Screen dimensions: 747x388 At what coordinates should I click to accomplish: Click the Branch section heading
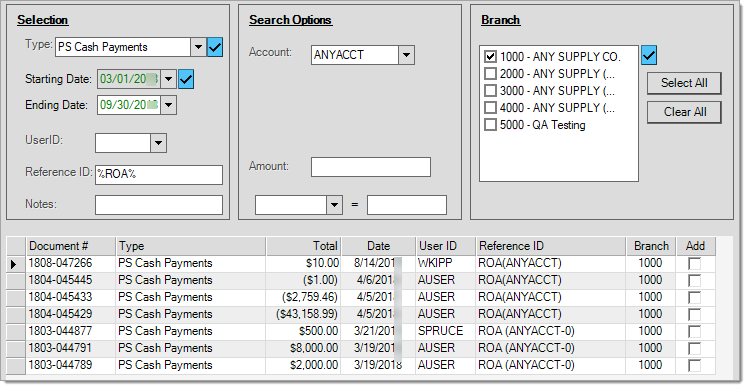pyautogui.click(x=500, y=20)
